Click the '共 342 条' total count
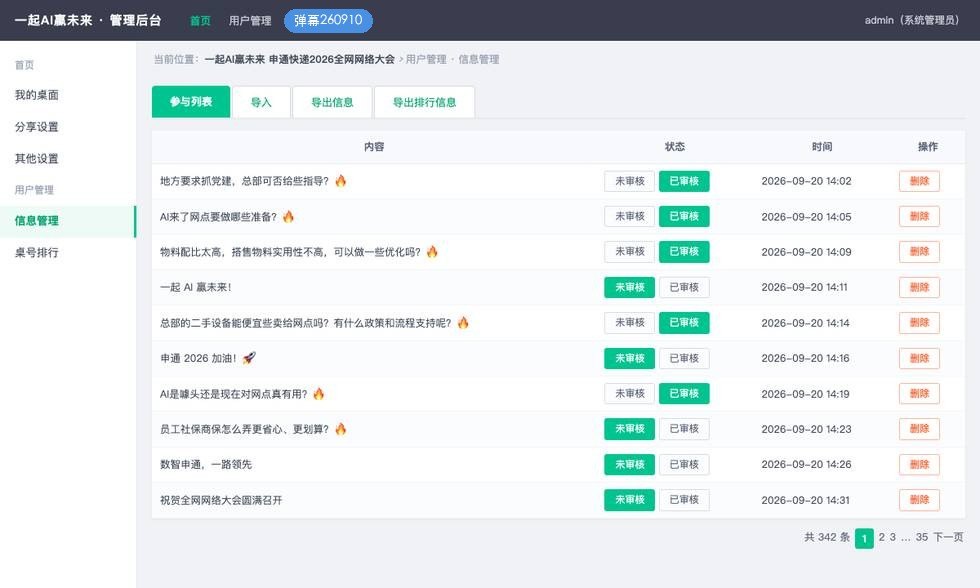This screenshot has height=588, width=980. (x=827, y=537)
